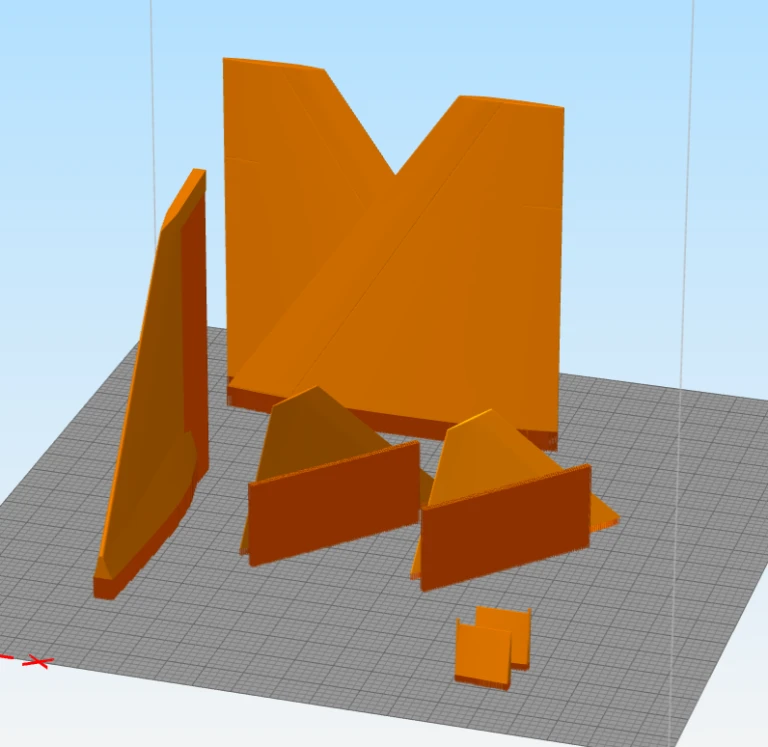Screen dimensions: 768x747
Task: Click the right panel of the large wing model
Action: tap(490, 250)
